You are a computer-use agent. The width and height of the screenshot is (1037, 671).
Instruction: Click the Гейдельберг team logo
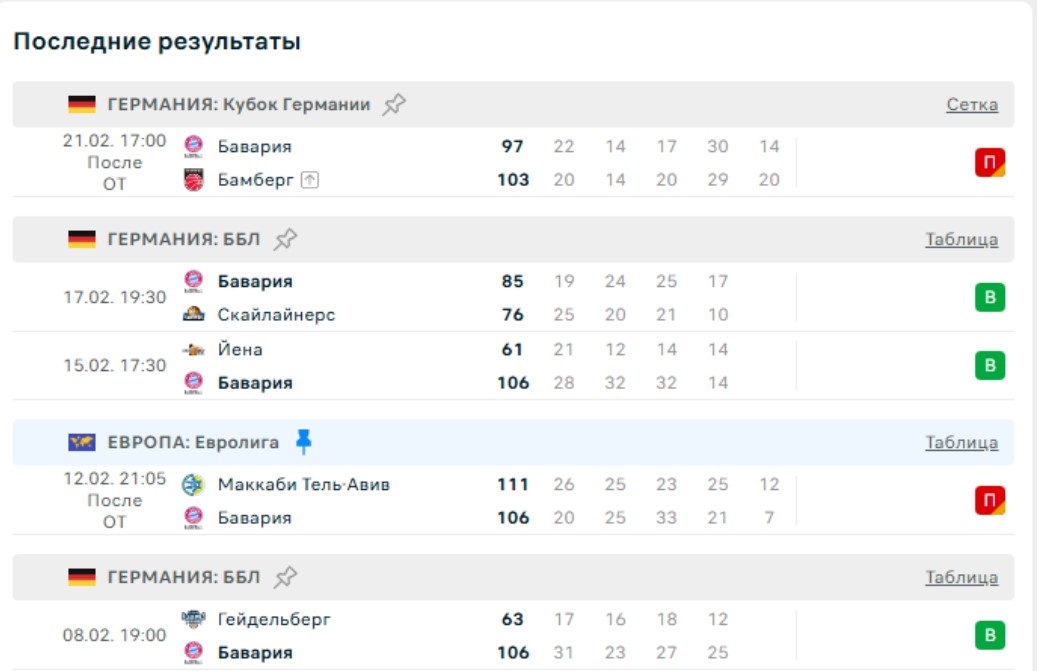(x=194, y=620)
